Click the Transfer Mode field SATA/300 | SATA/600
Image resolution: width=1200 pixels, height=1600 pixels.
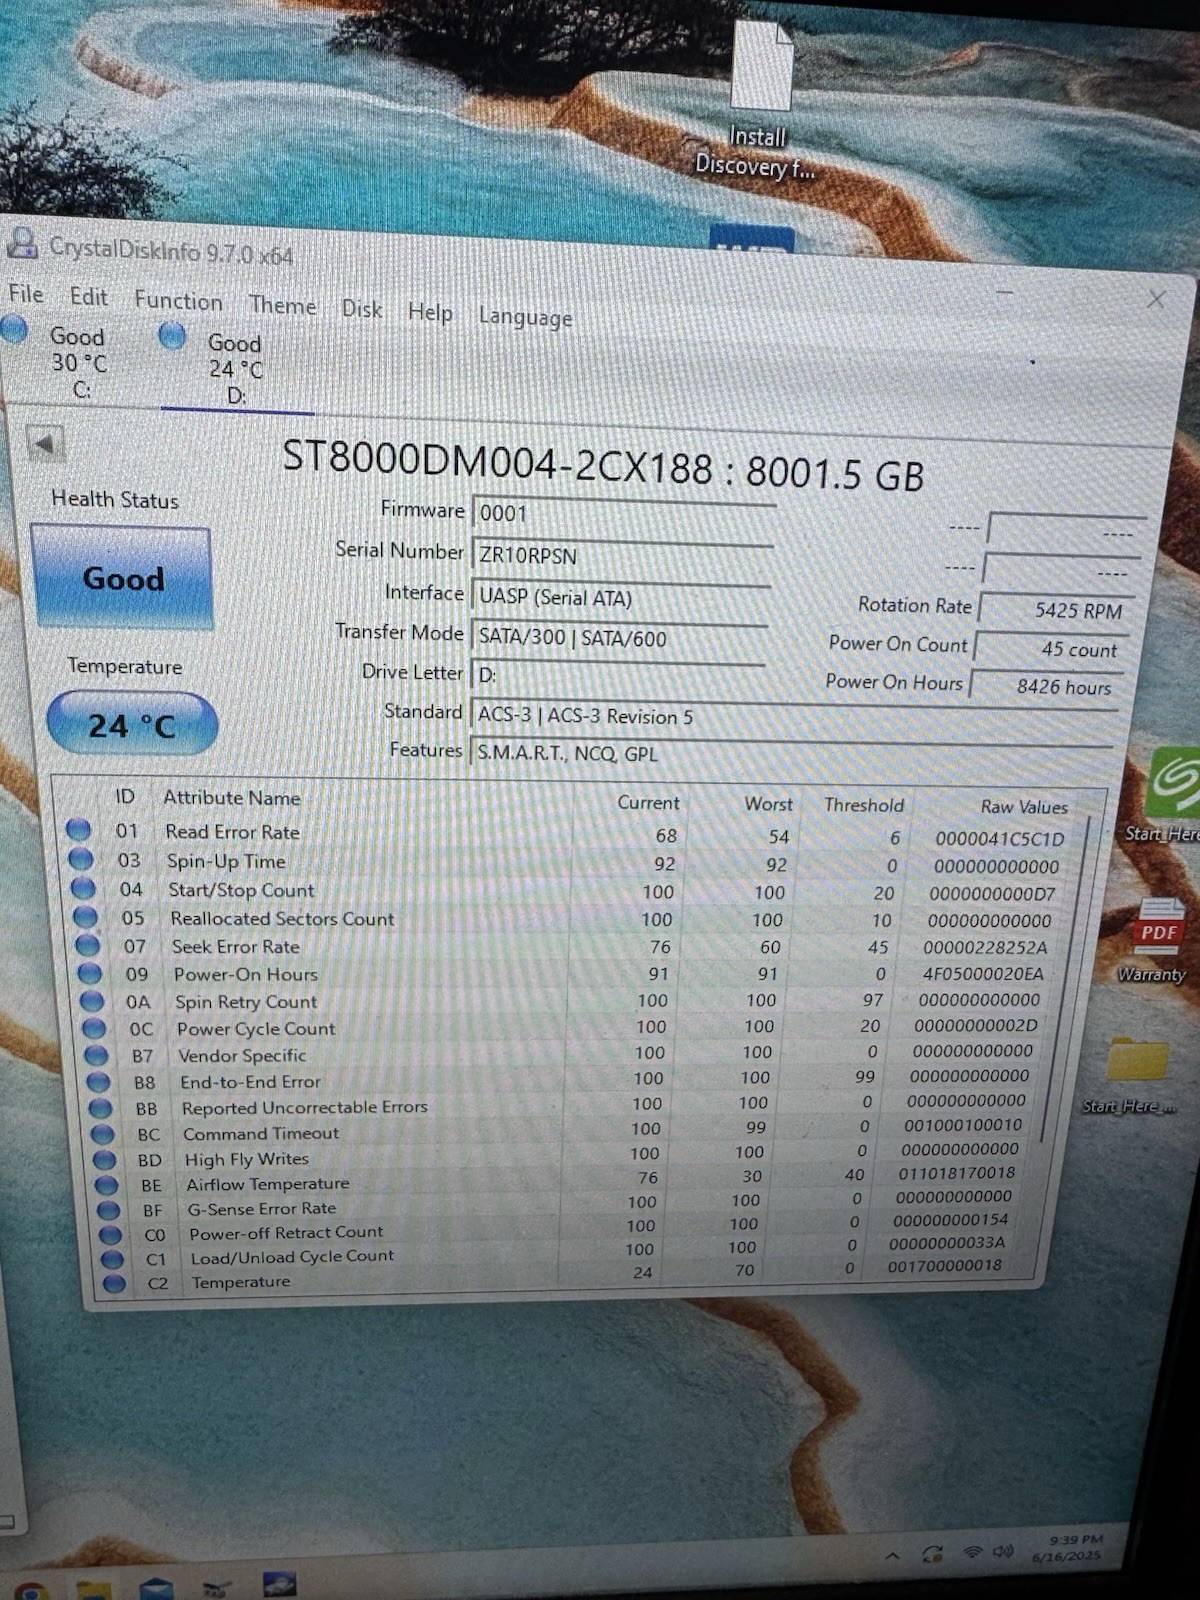pyautogui.click(x=619, y=637)
